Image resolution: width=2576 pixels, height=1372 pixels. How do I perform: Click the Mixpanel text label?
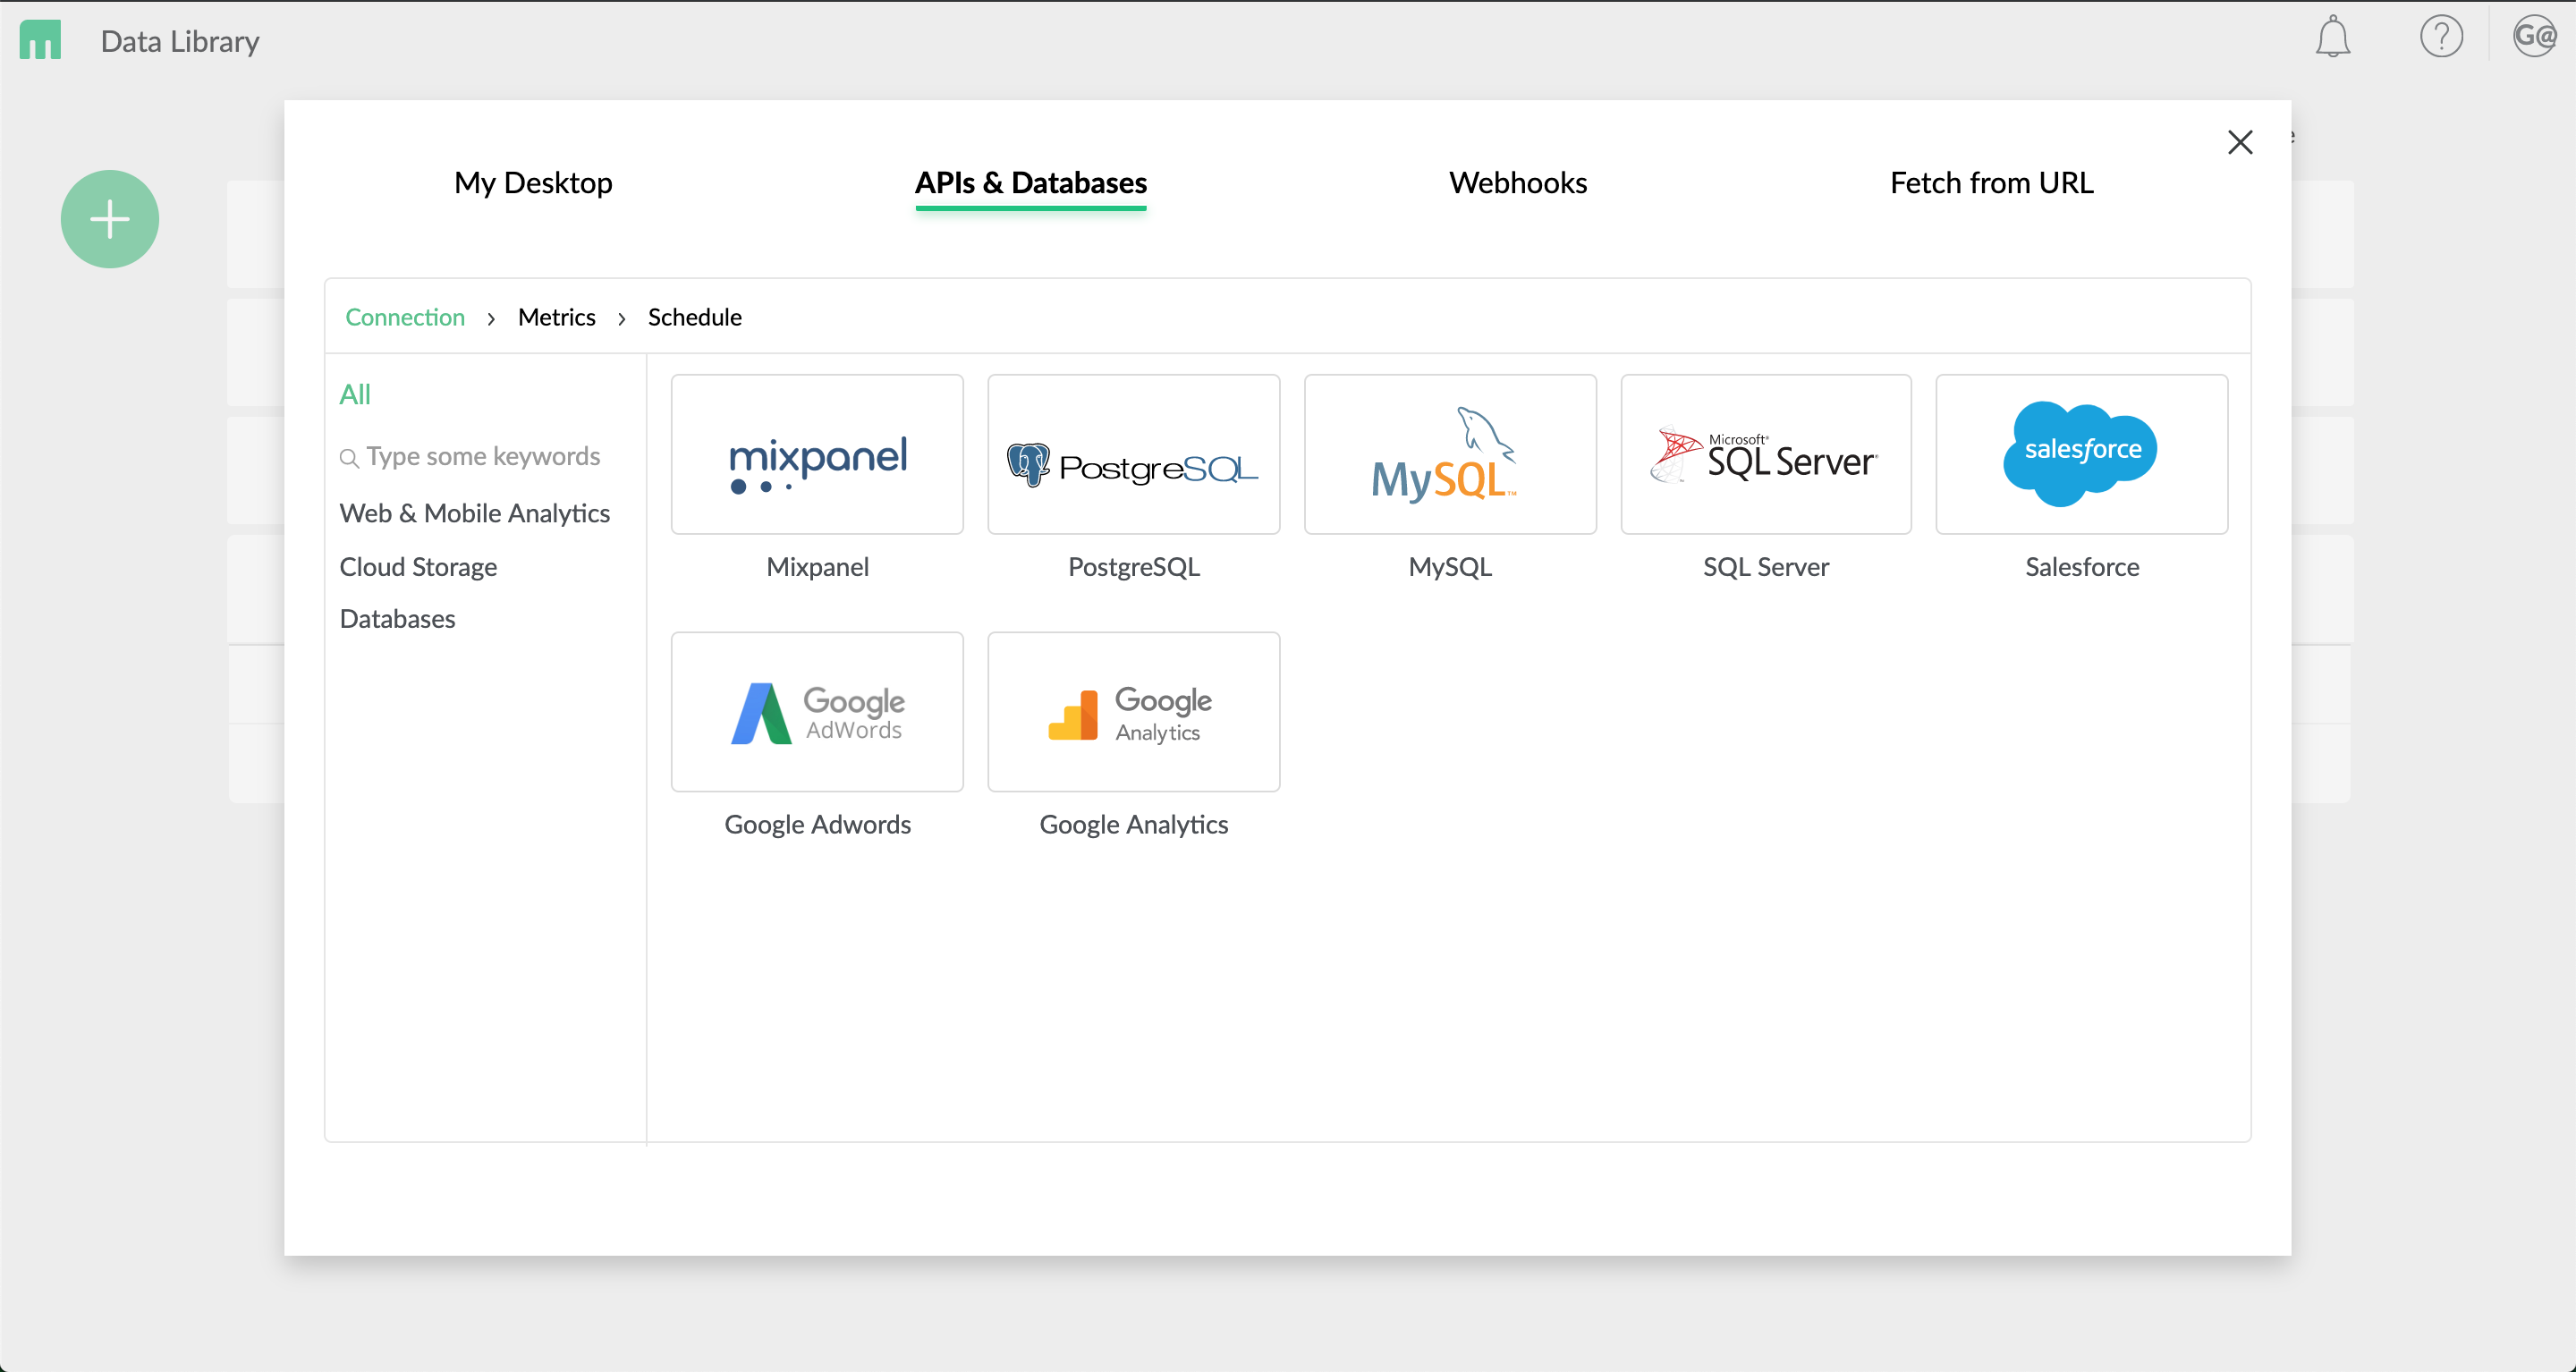(817, 567)
